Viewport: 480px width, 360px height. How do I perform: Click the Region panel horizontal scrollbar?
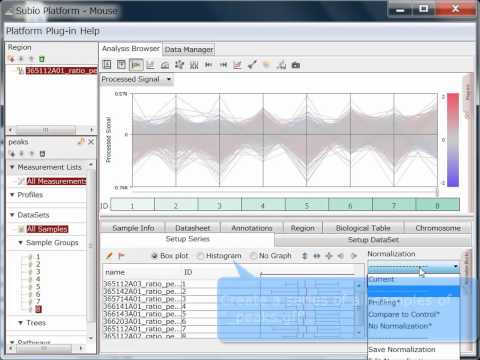tap(50, 130)
